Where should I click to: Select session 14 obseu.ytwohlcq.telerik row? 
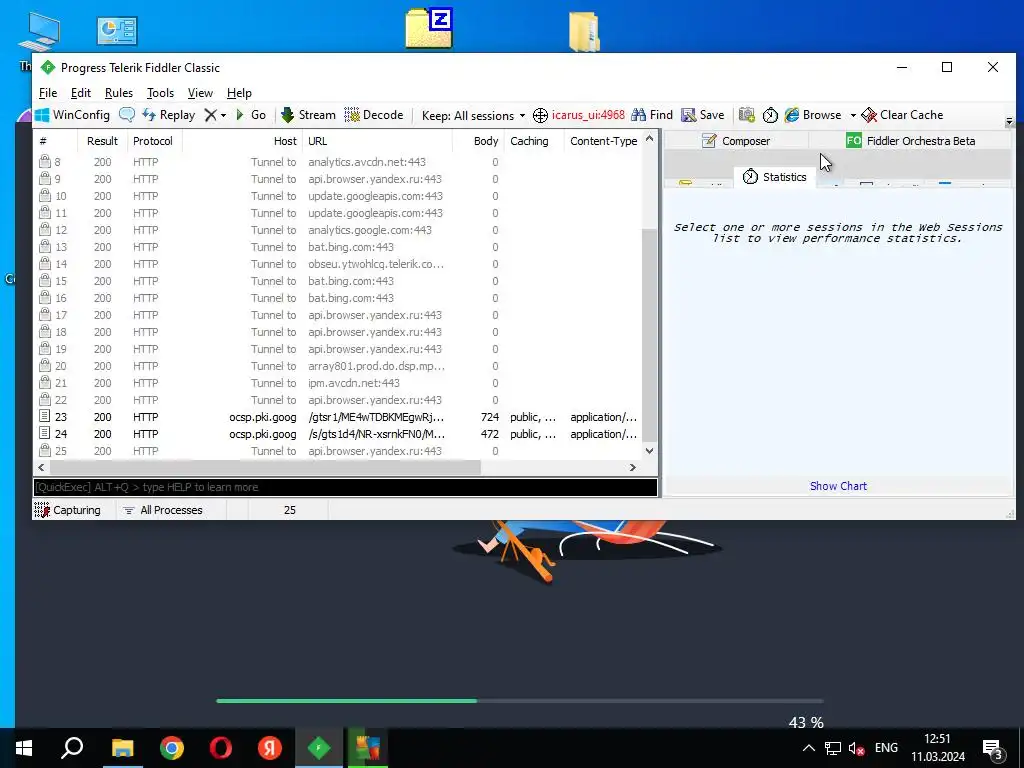click(338, 264)
